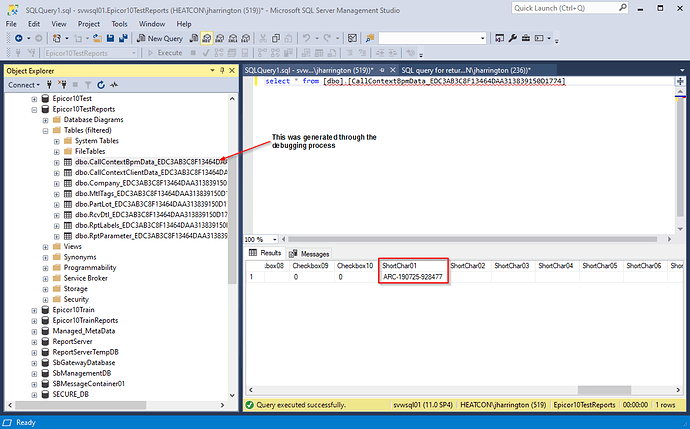Click the Activity Monitor icon in Object Explorer

(114, 85)
